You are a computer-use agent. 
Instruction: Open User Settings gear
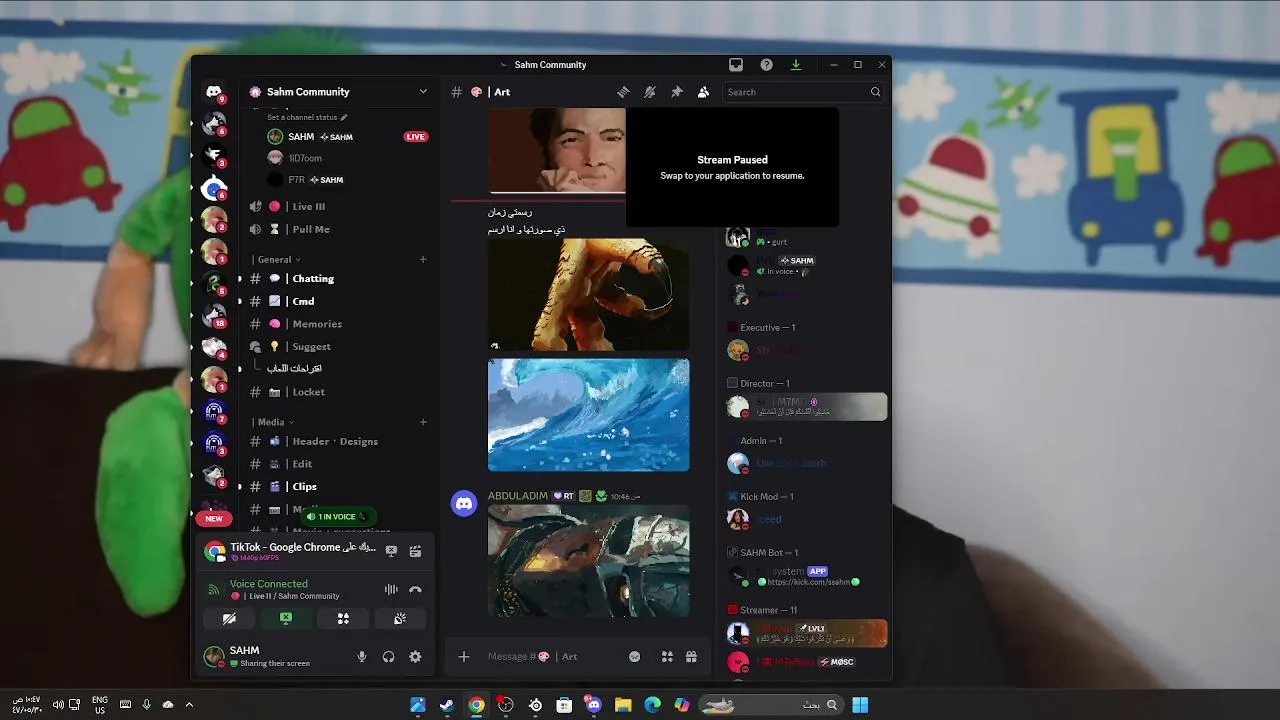pyautogui.click(x=415, y=657)
